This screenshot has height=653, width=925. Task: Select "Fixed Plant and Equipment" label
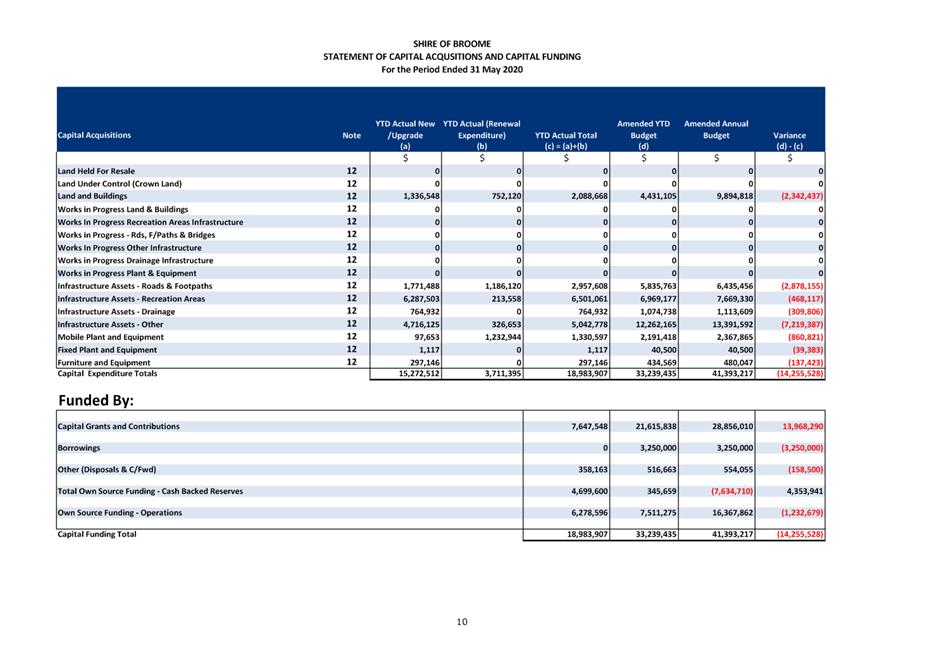107,350
